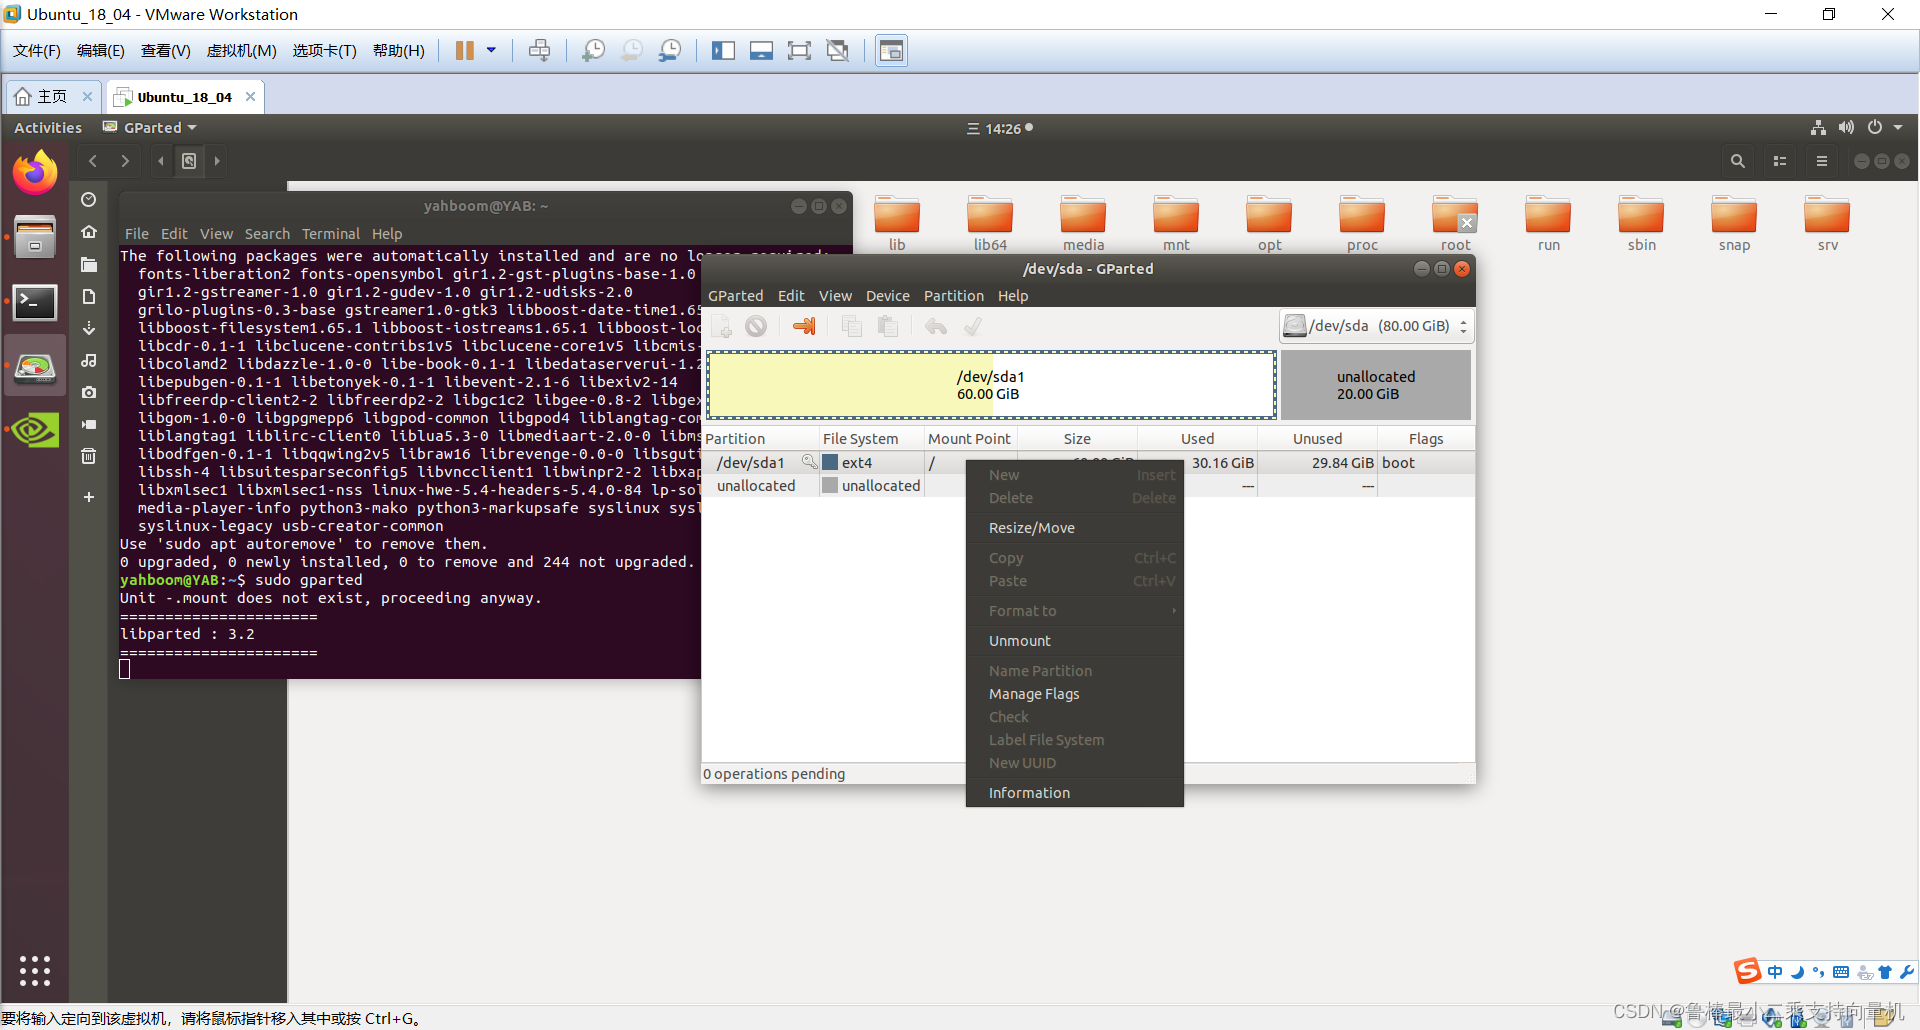
Task: Open the /dev/sda device selector dropdown
Action: pyautogui.click(x=1376, y=326)
